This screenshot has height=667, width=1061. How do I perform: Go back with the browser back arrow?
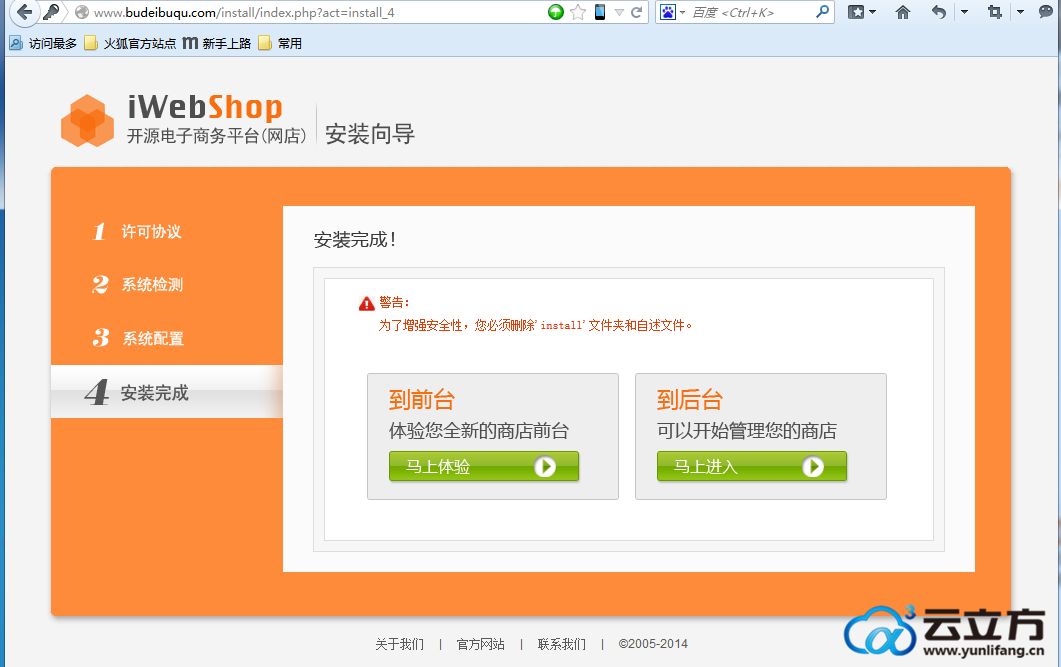[x=24, y=12]
